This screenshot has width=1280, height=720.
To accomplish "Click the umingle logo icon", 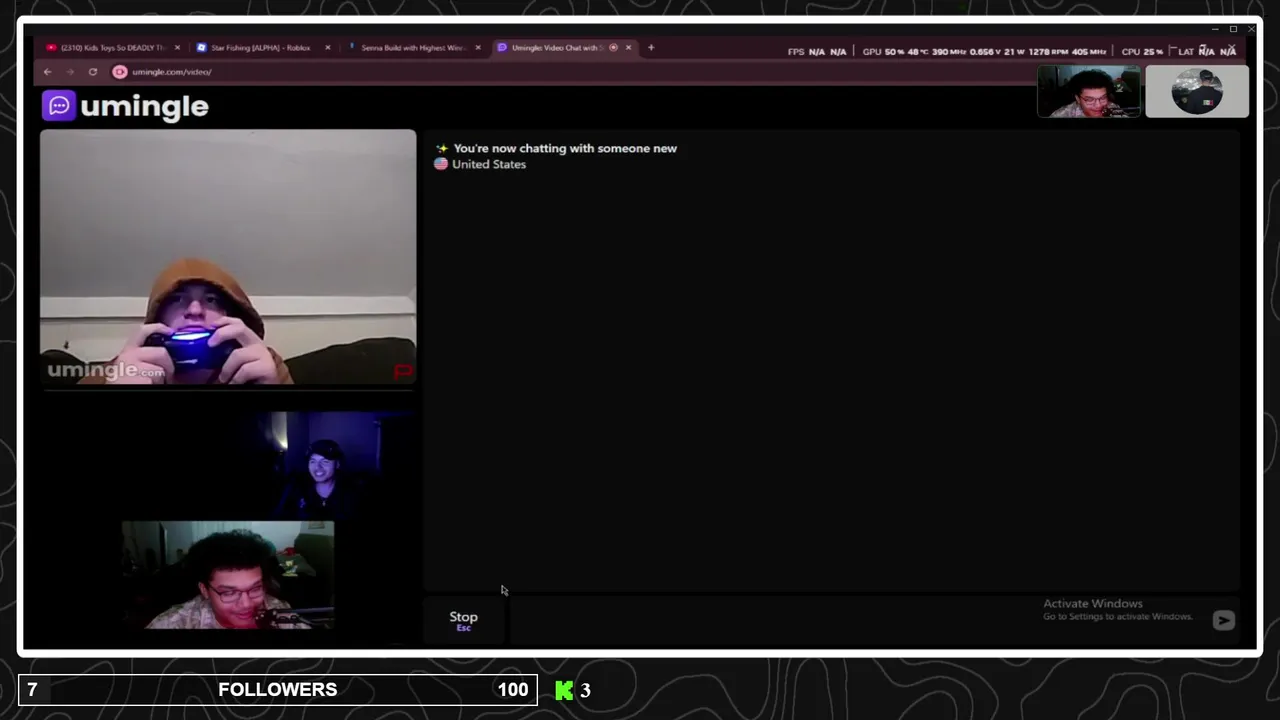I will point(59,106).
